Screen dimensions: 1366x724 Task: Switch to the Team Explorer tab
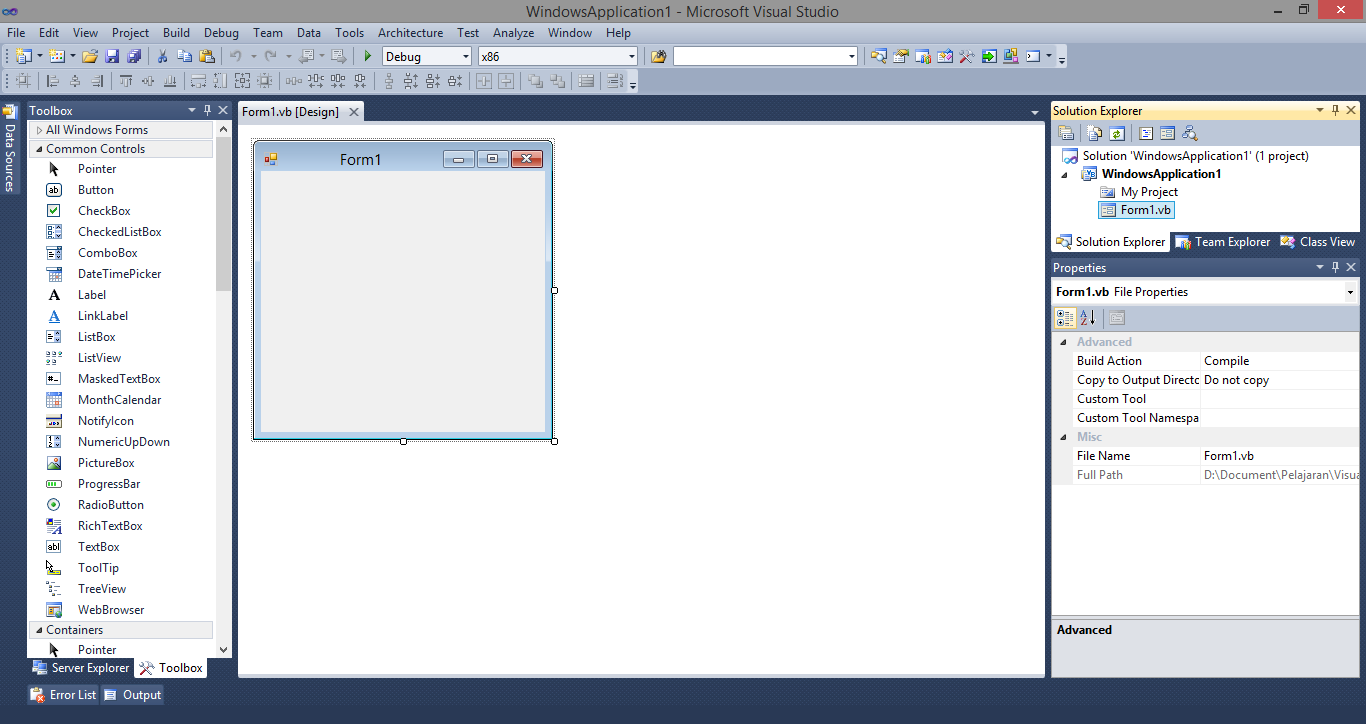tap(1223, 242)
